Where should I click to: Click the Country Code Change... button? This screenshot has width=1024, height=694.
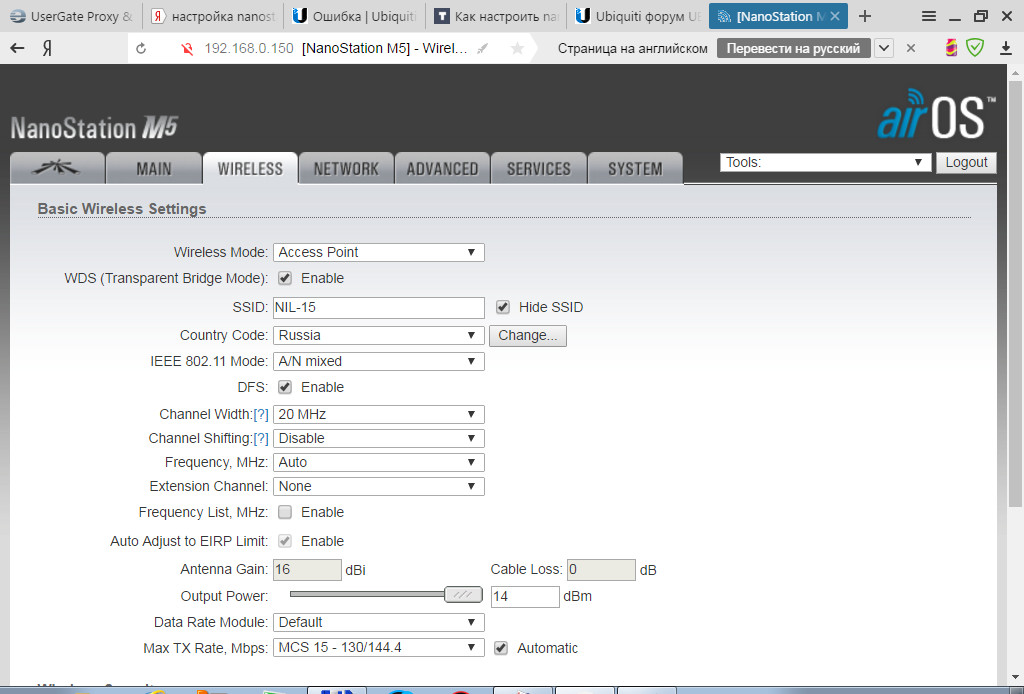528,336
